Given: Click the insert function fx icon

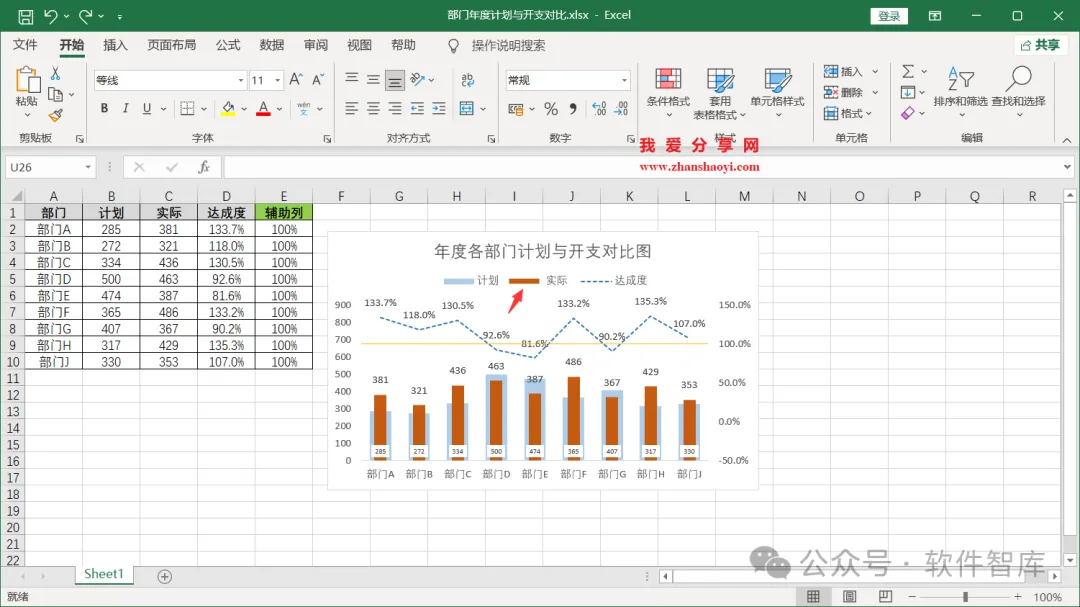Looking at the screenshot, I should (x=203, y=167).
